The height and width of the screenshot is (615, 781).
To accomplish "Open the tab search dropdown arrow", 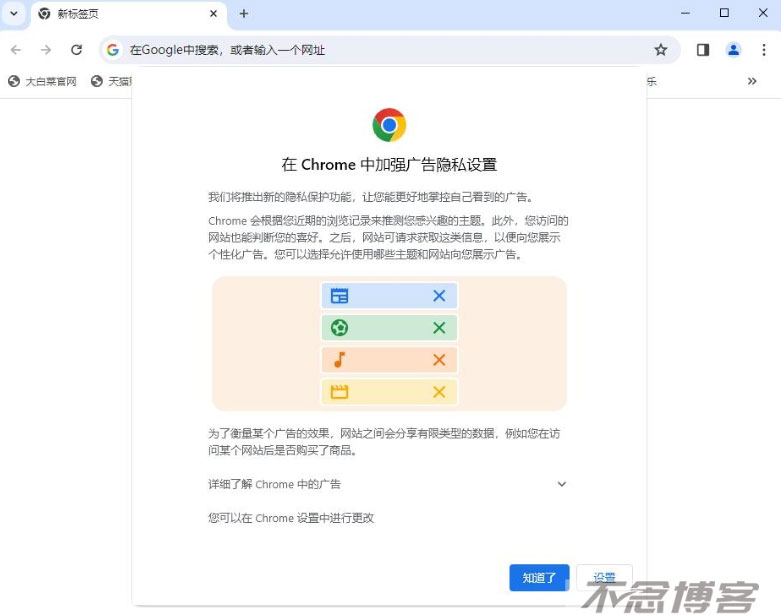I will [14, 14].
